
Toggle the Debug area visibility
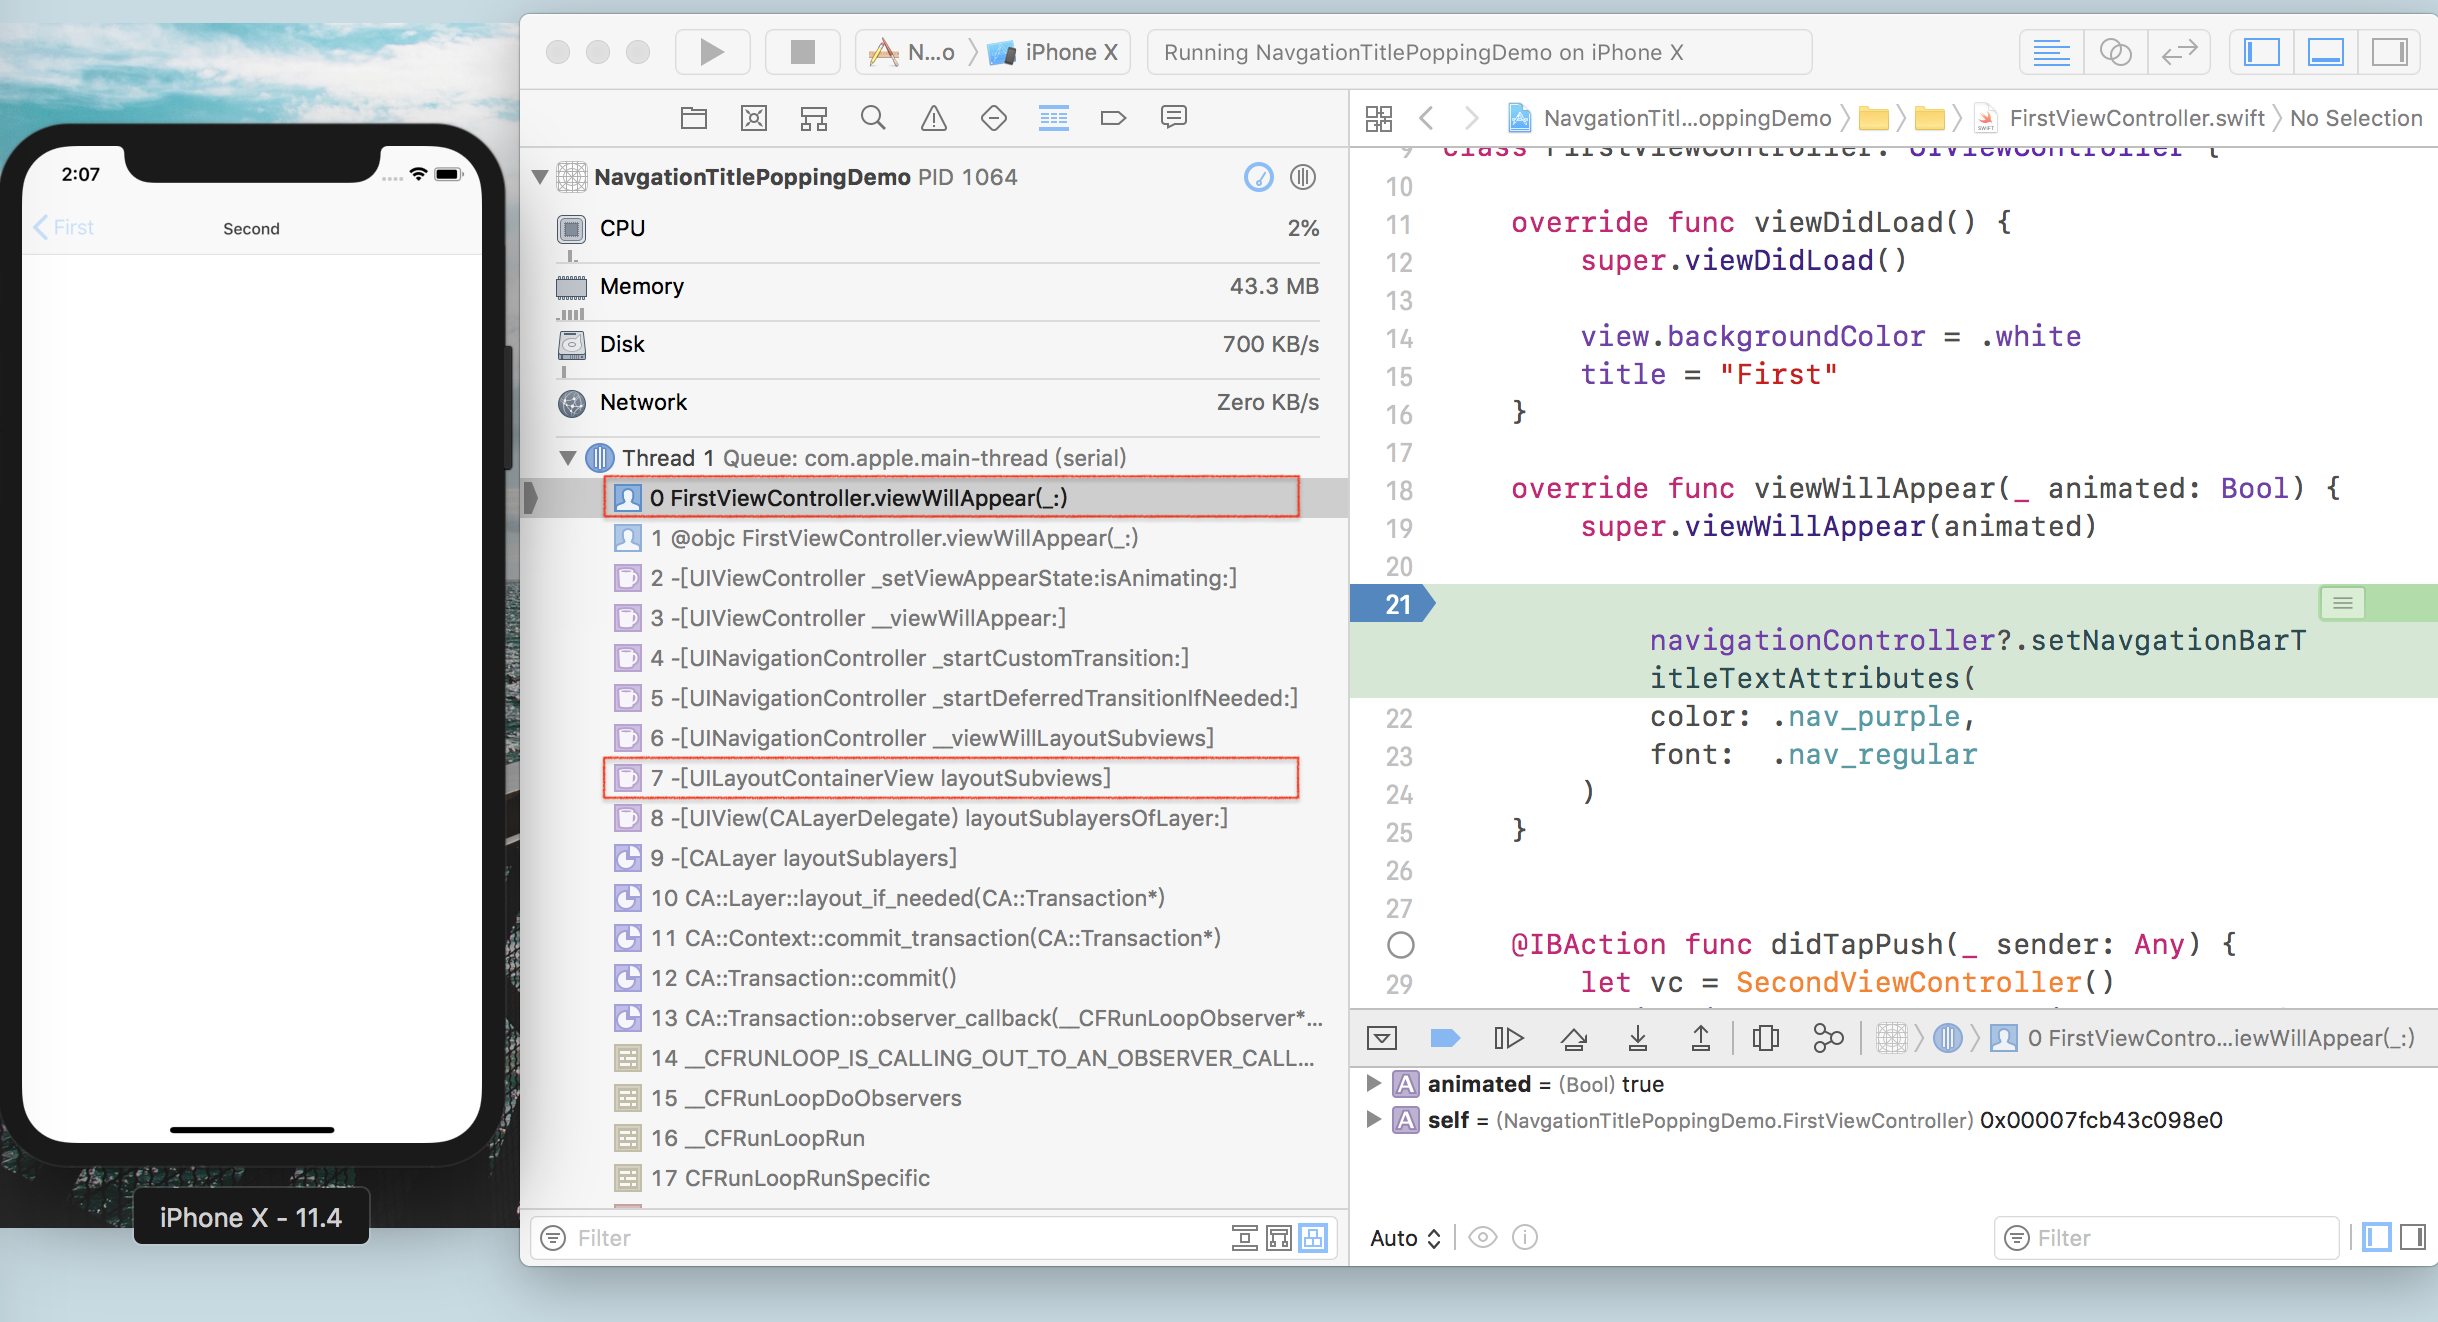pyautogui.click(x=2325, y=52)
